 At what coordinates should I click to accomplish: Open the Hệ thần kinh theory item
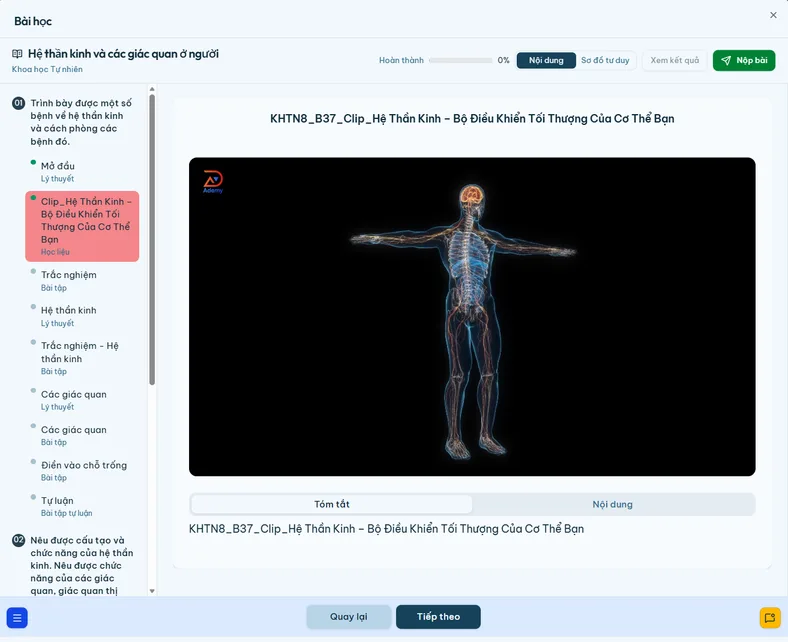82,316
